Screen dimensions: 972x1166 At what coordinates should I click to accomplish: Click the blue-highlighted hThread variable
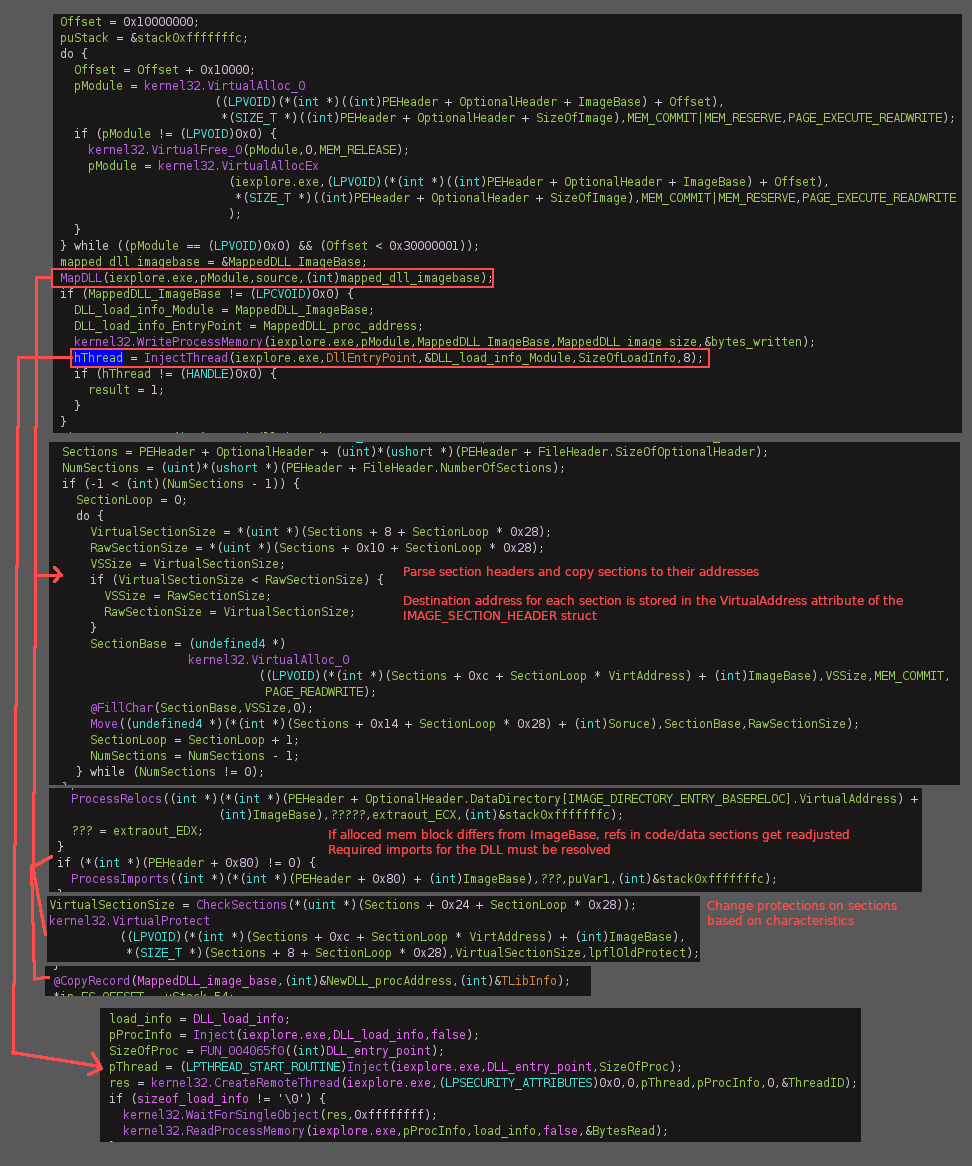97,358
